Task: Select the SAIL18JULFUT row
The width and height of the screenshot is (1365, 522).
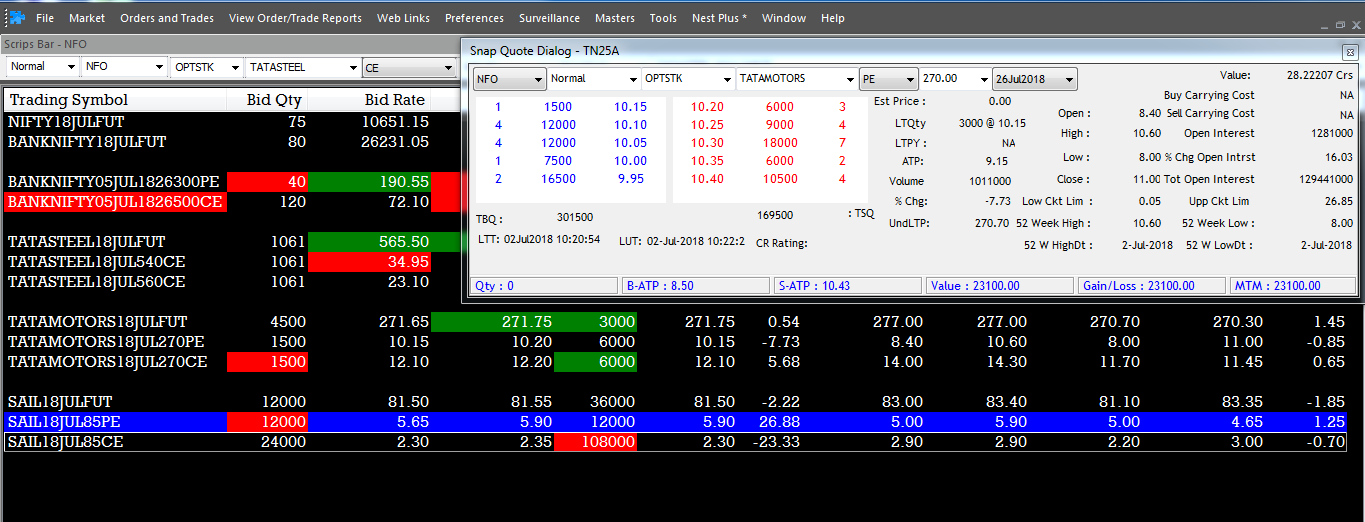Action: [x=675, y=402]
